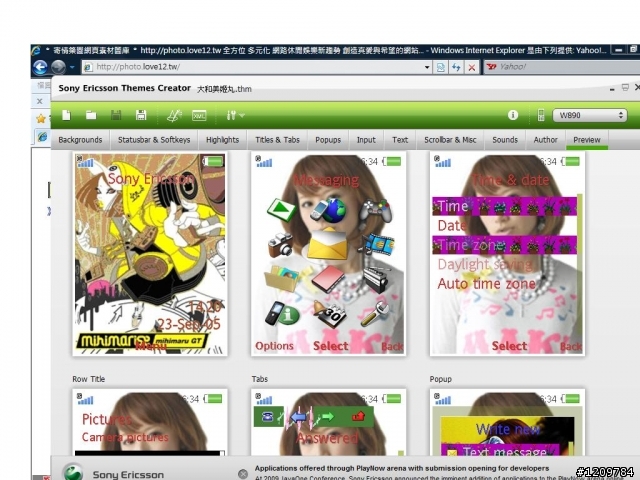The image size is (640, 480).
Task: Show the info icon
Action: coord(513,115)
